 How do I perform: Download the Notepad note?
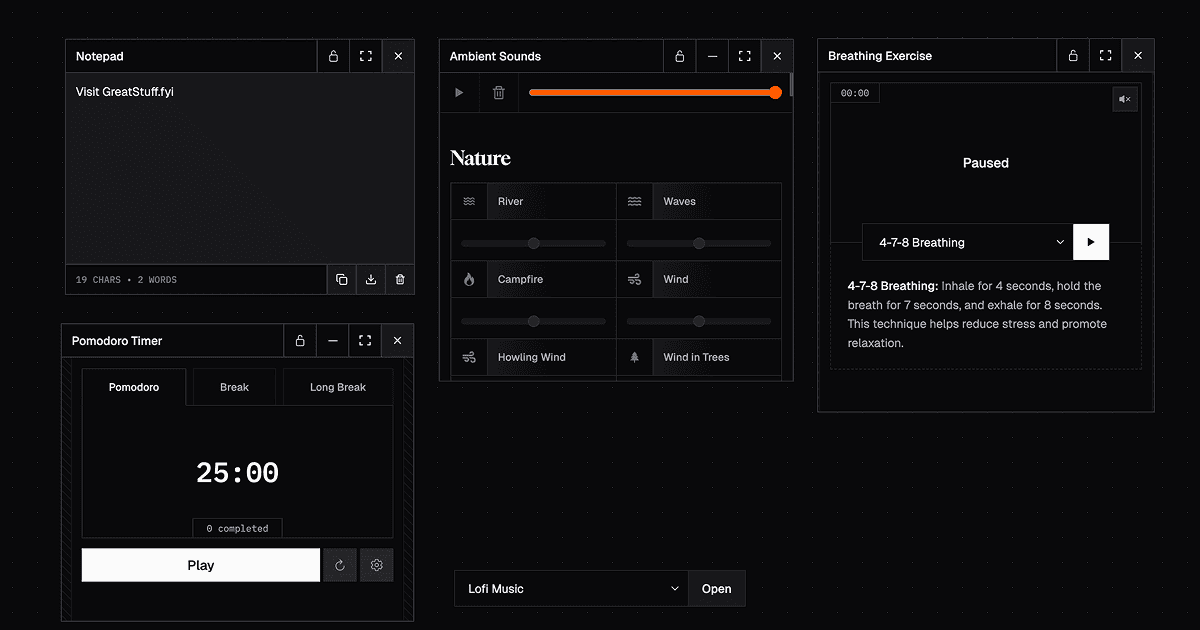[371, 280]
